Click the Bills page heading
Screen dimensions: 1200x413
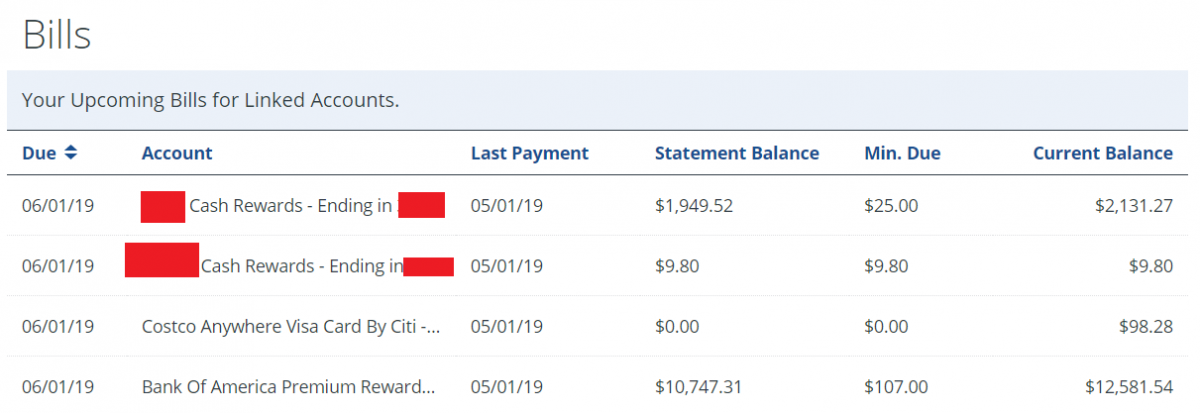coord(57,35)
